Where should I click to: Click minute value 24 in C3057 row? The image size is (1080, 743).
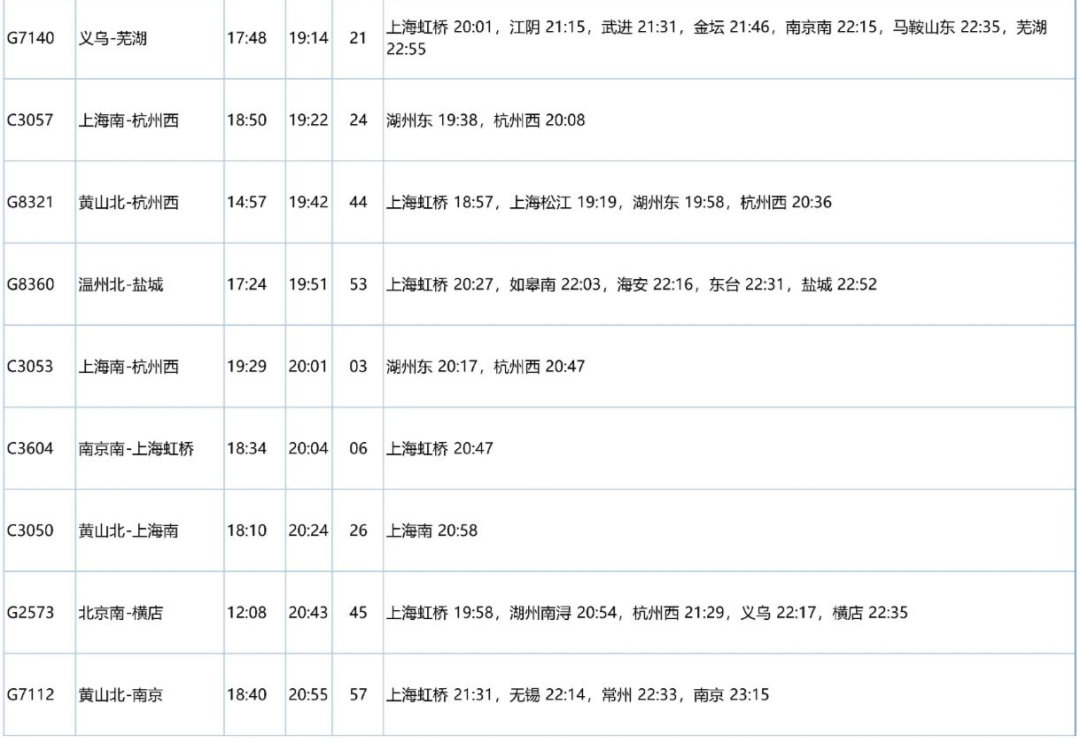pos(357,120)
